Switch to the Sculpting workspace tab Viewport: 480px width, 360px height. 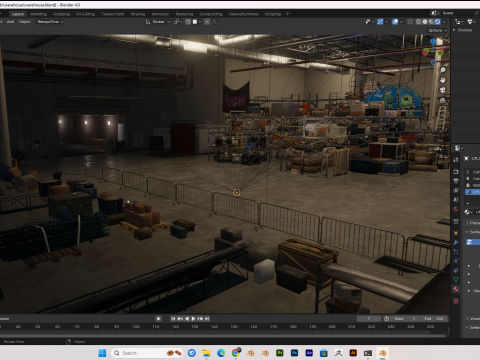click(61, 14)
